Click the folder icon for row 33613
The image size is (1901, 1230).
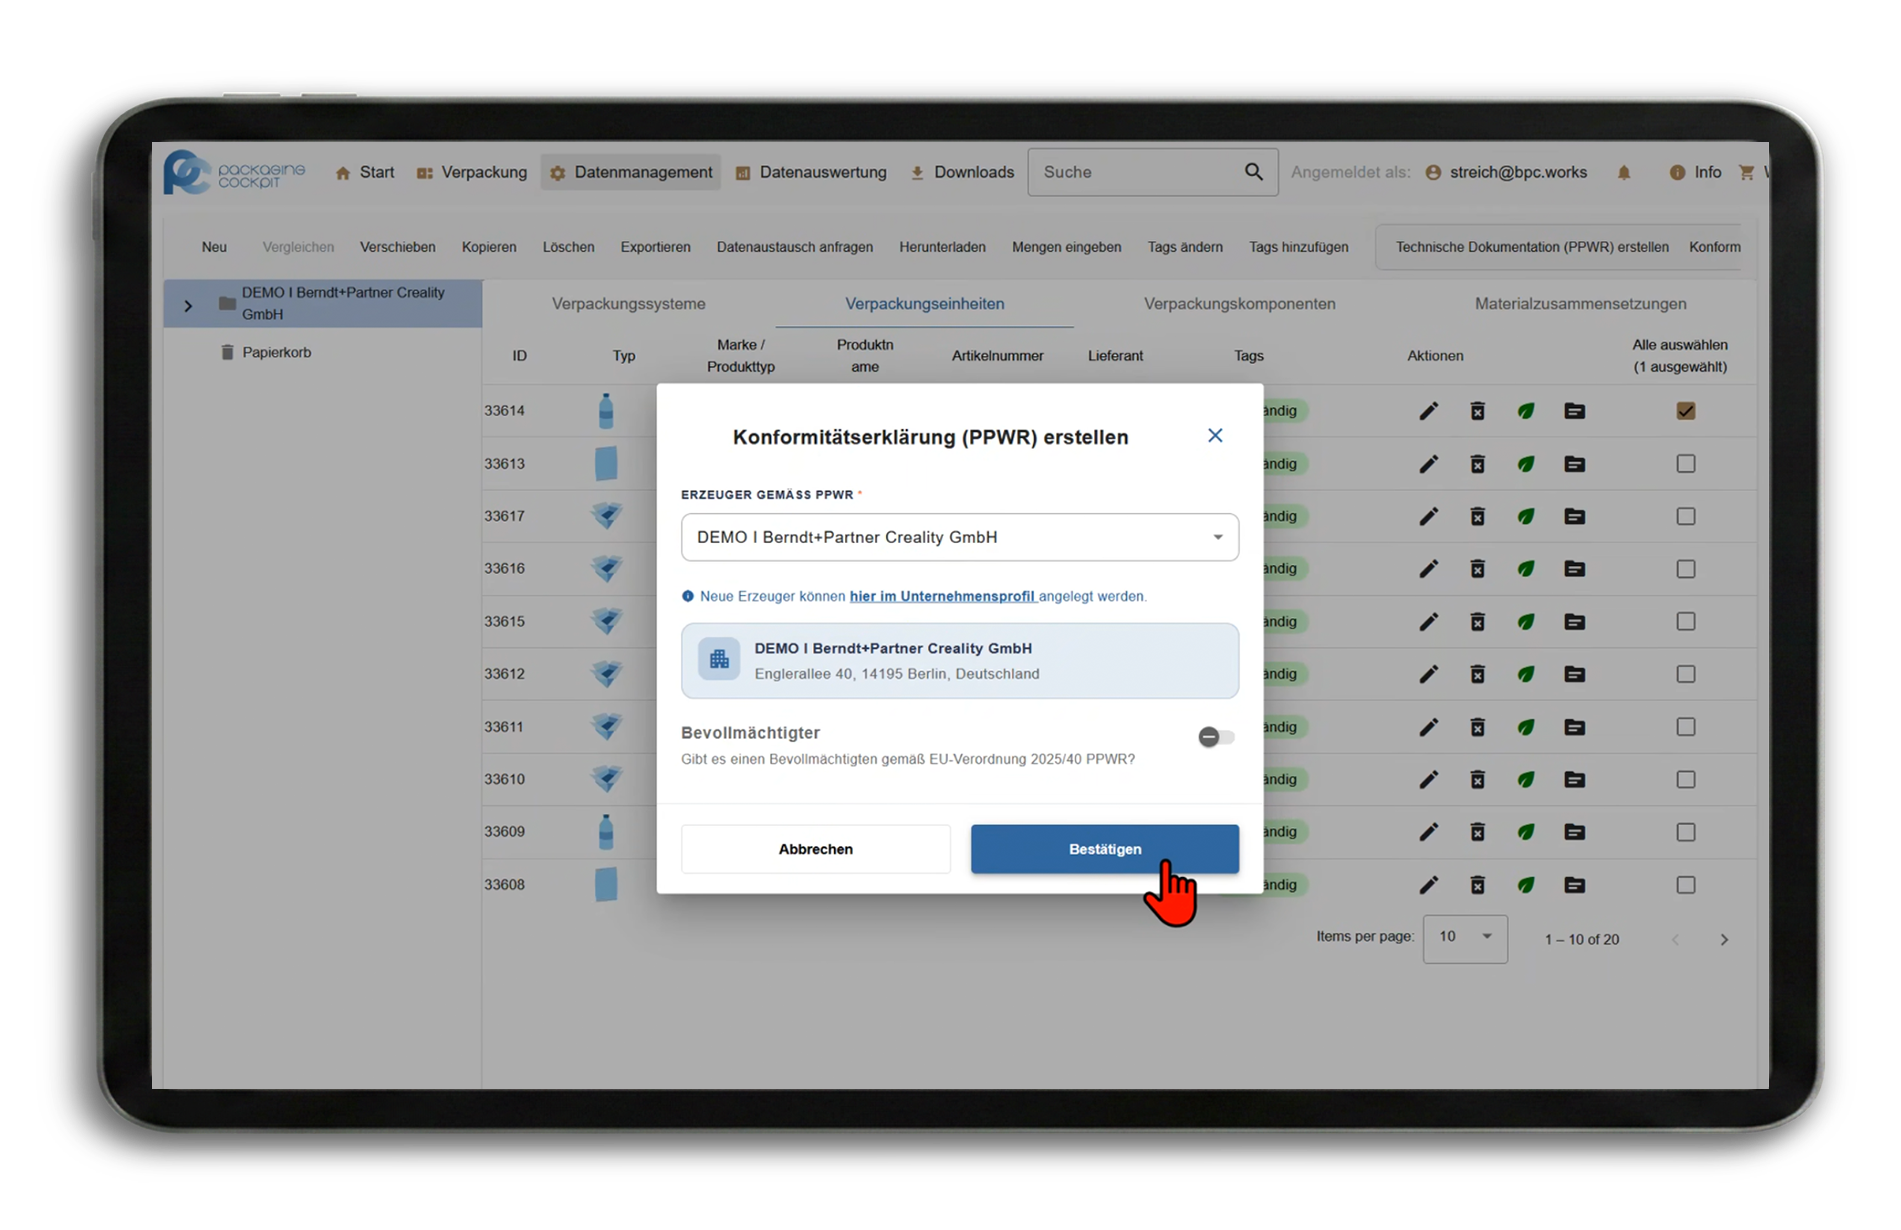[x=1574, y=464]
